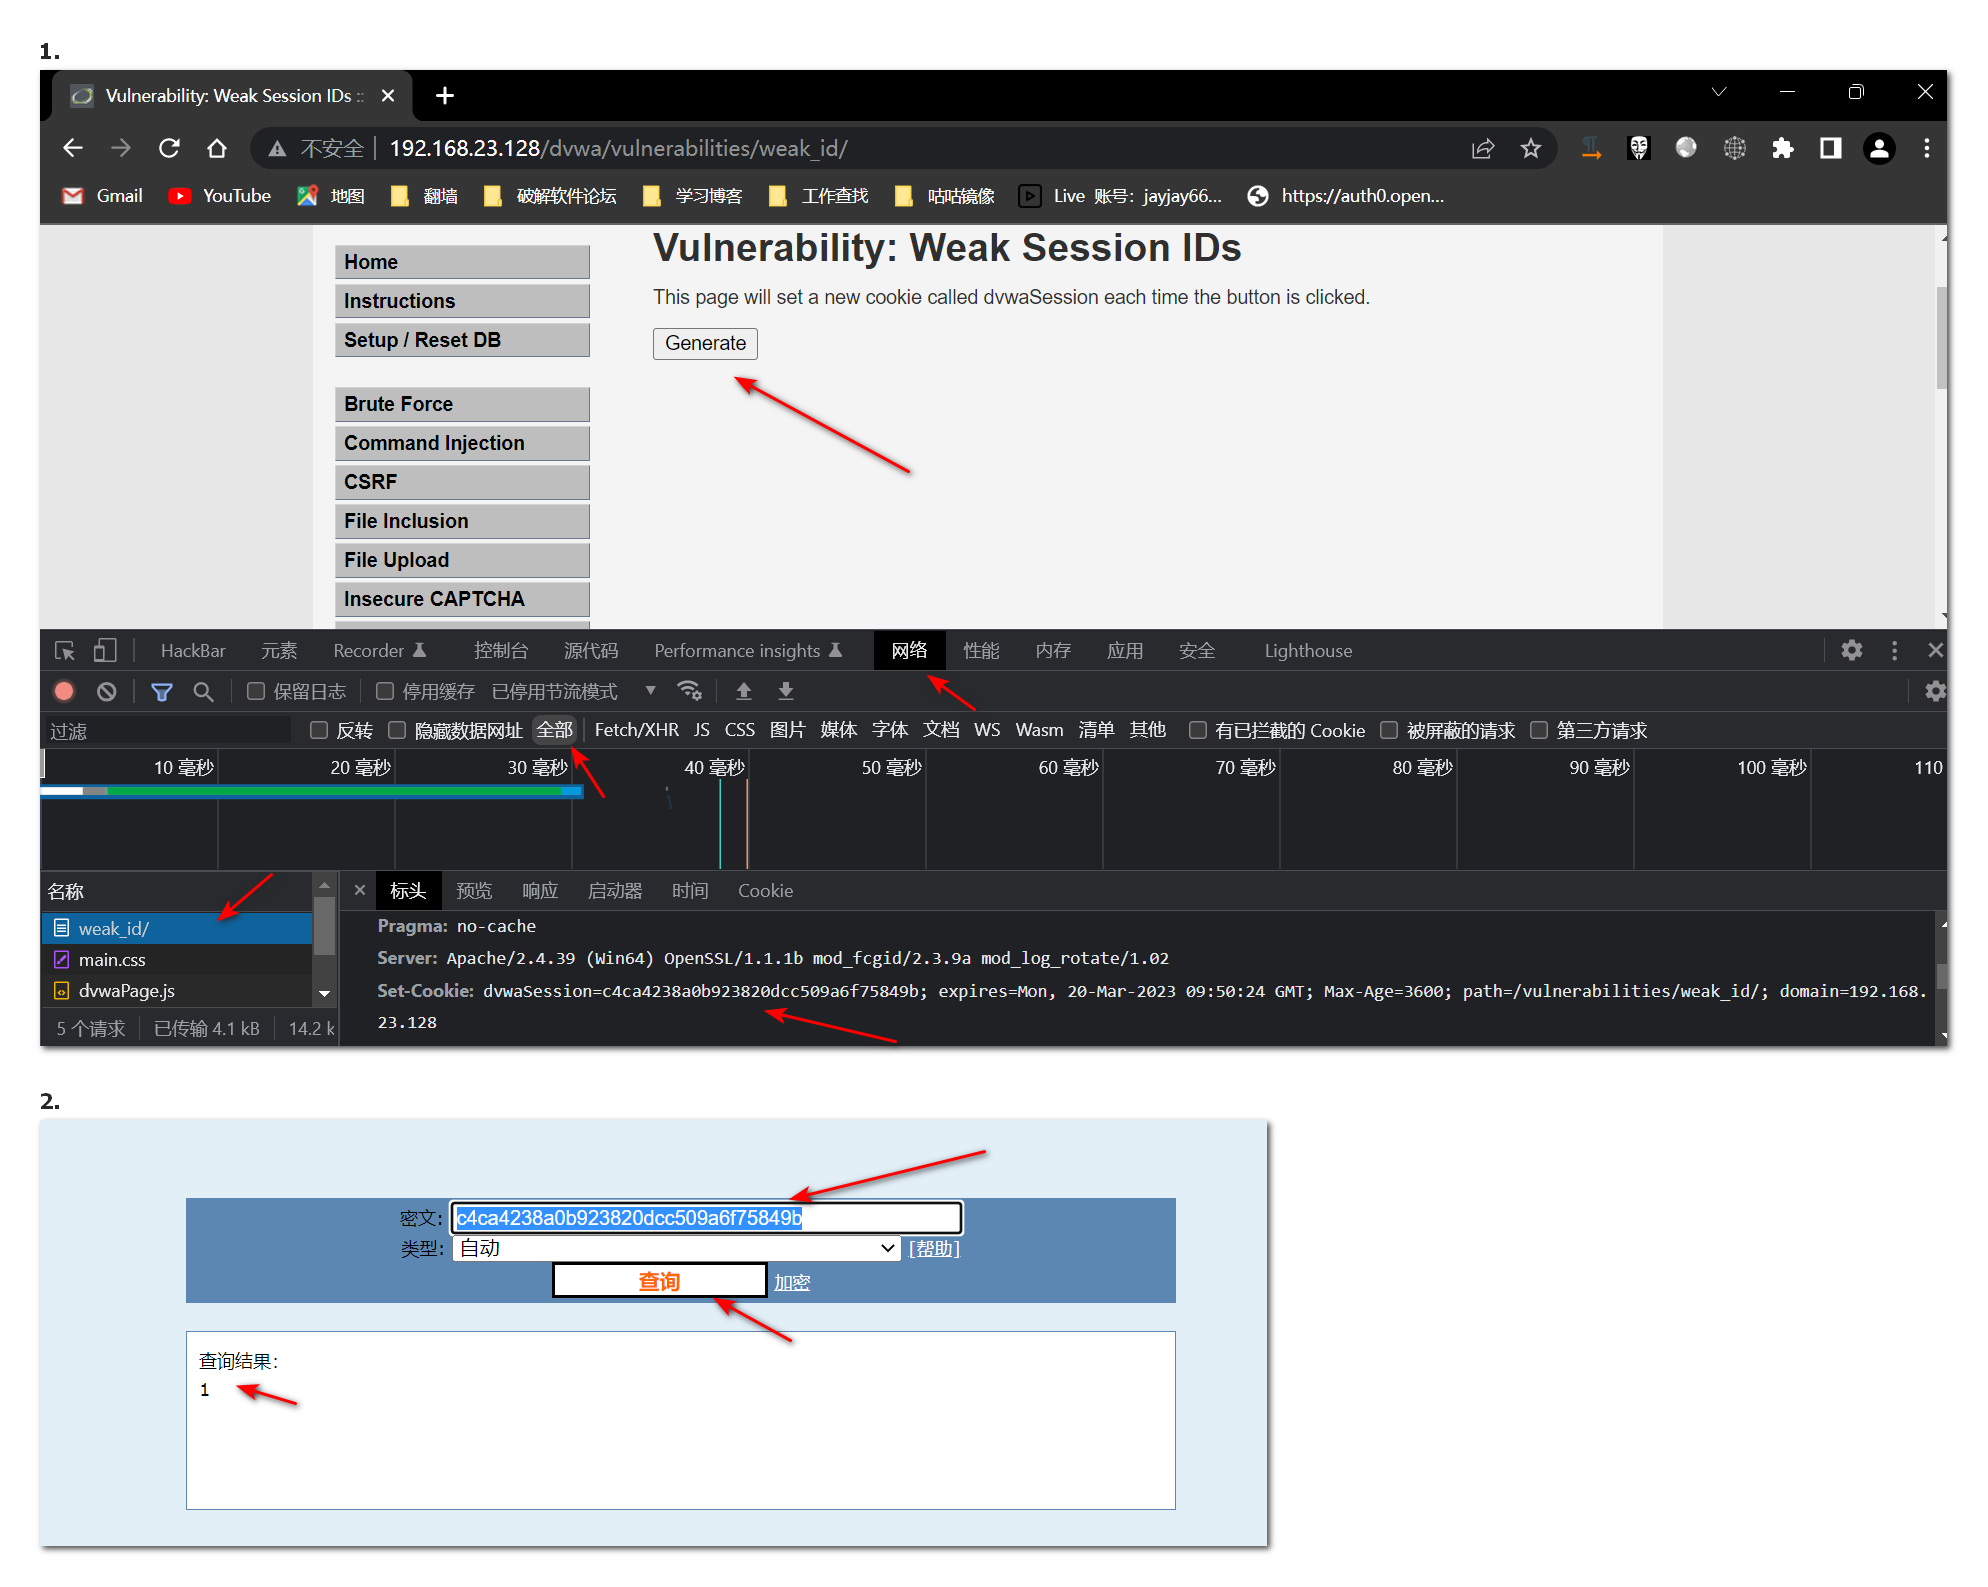
Task: Open the network search magnifier icon
Action: click(x=203, y=691)
